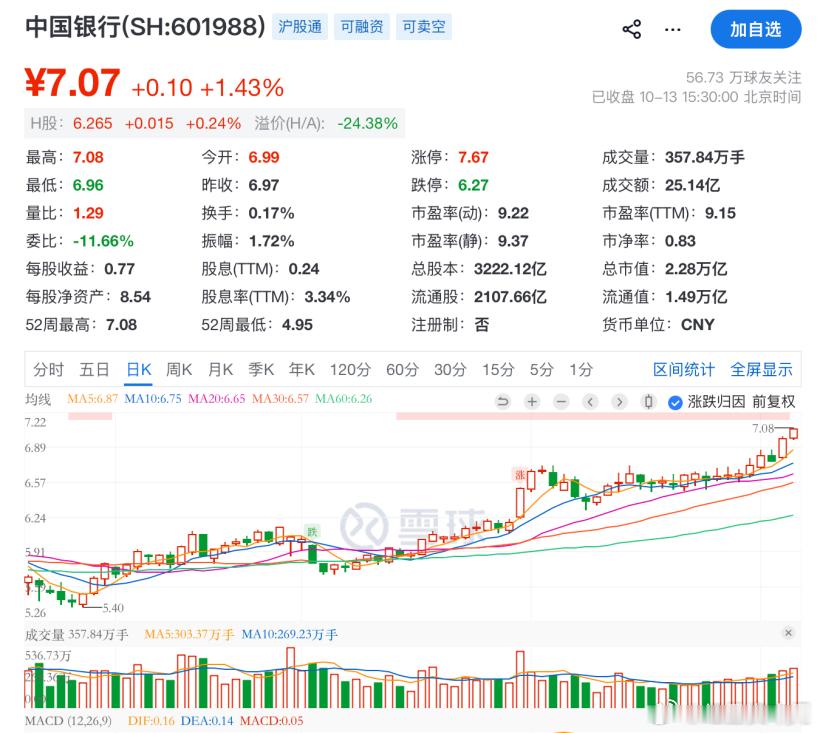Click the 跌 marker on the candlestick chart

click(x=312, y=532)
